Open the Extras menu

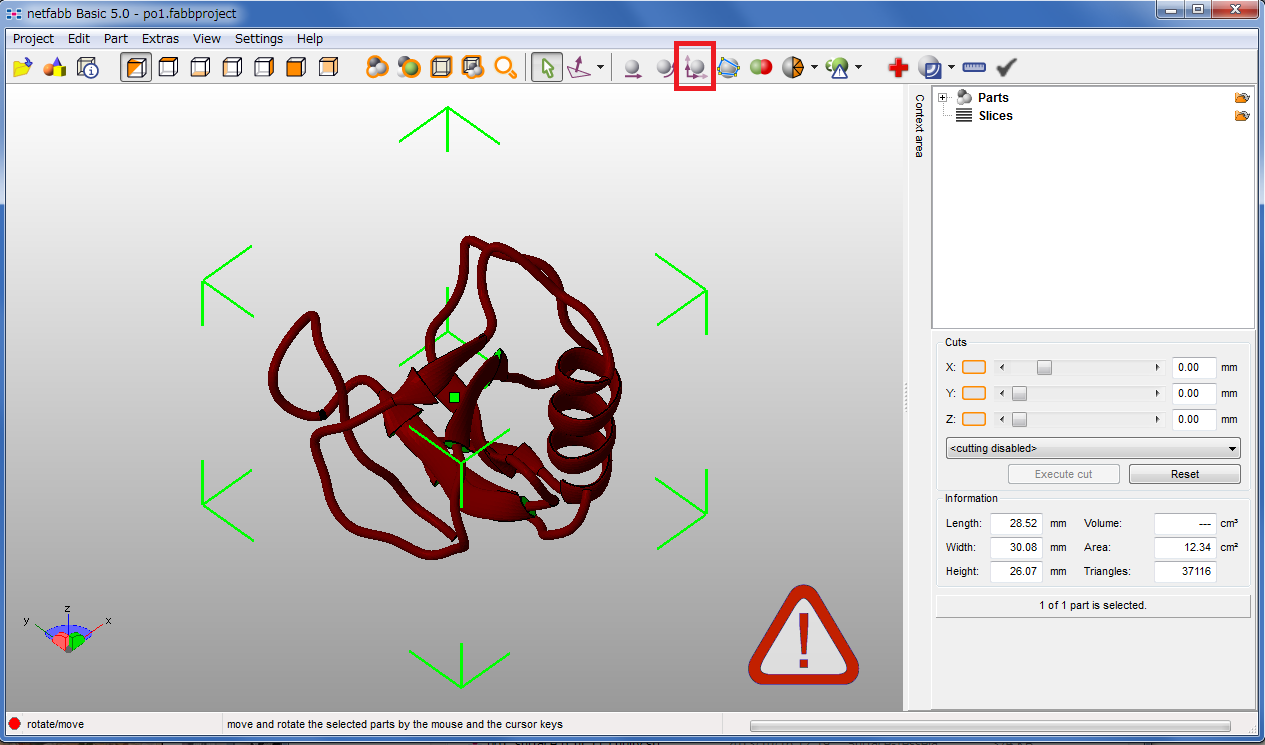coord(160,39)
